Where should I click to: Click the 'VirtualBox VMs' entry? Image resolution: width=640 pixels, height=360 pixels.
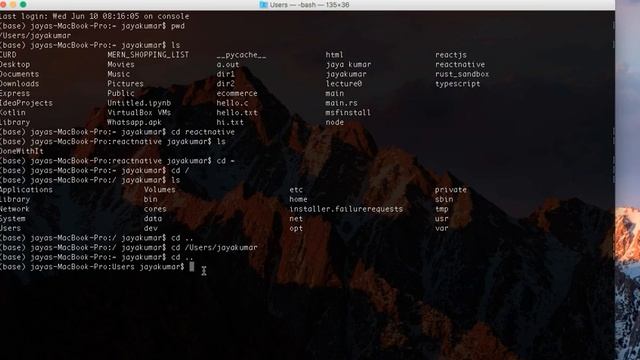pyautogui.click(x=139, y=113)
